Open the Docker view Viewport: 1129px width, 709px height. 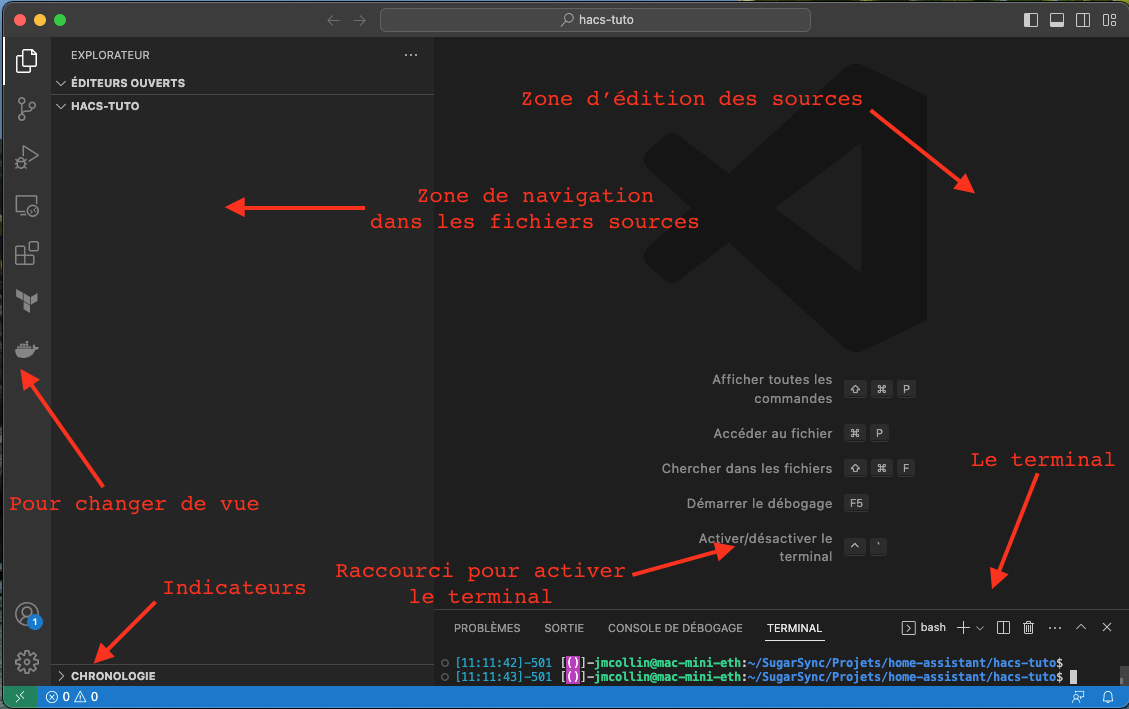pyautogui.click(x=27, y=349)
